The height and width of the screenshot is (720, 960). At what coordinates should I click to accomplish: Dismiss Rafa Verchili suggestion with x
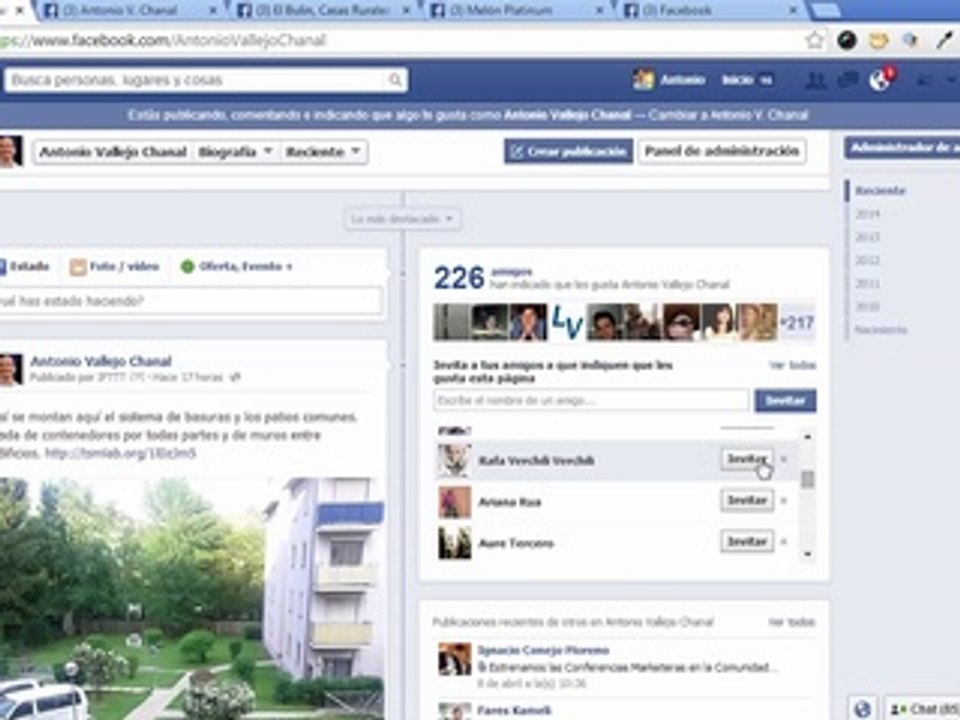[784, 459]
